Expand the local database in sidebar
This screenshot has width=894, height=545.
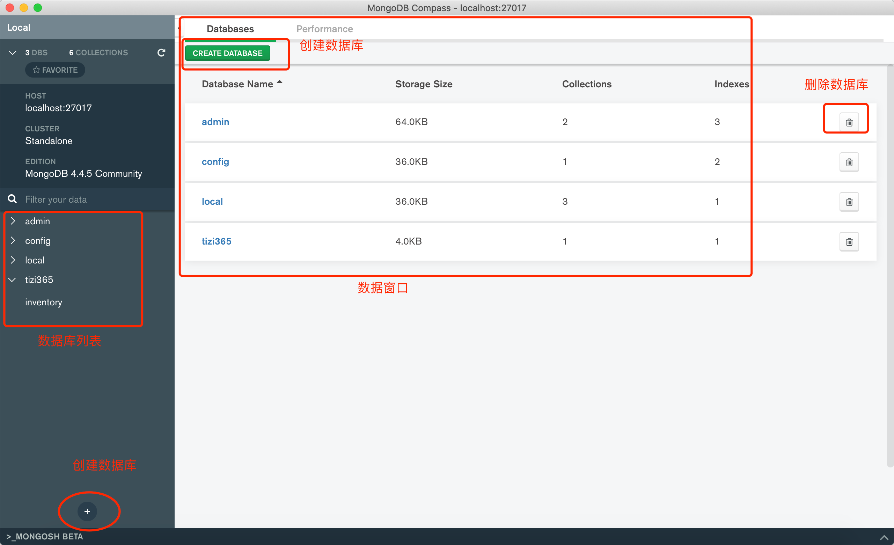[13, 260]
